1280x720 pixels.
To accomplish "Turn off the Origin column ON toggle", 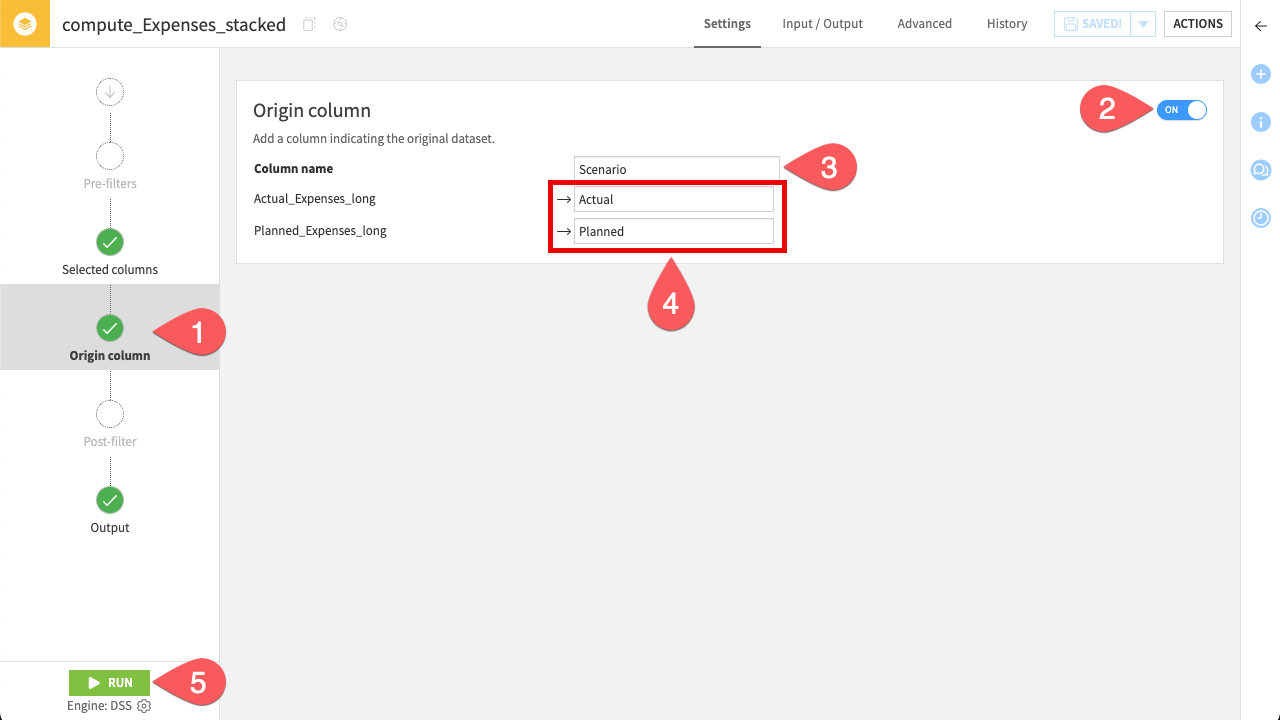I will click(x=1181, y=110).
